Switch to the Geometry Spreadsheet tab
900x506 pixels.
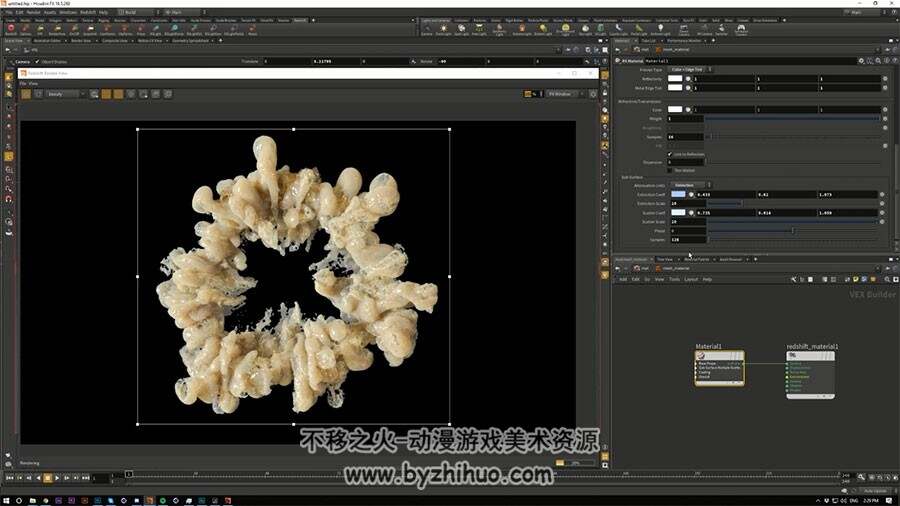pyautogui.click(x=191, y=41)
